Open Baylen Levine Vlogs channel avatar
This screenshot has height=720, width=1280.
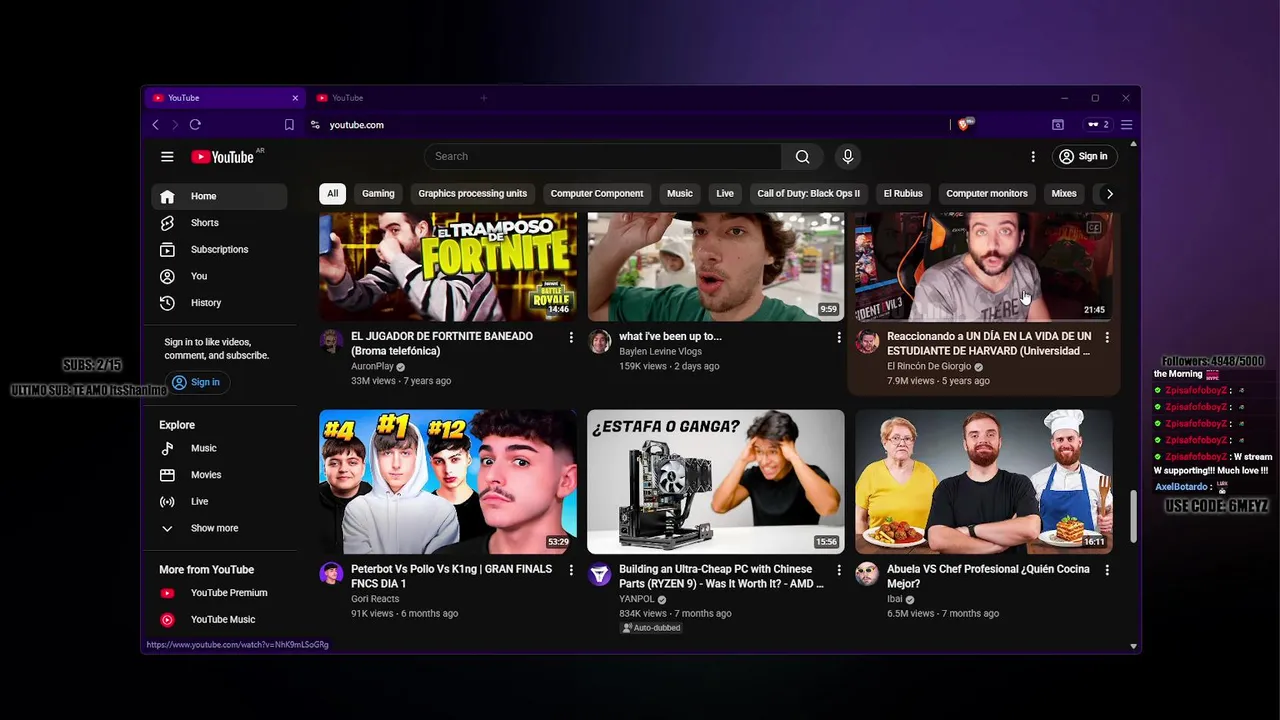click(599, 342)
